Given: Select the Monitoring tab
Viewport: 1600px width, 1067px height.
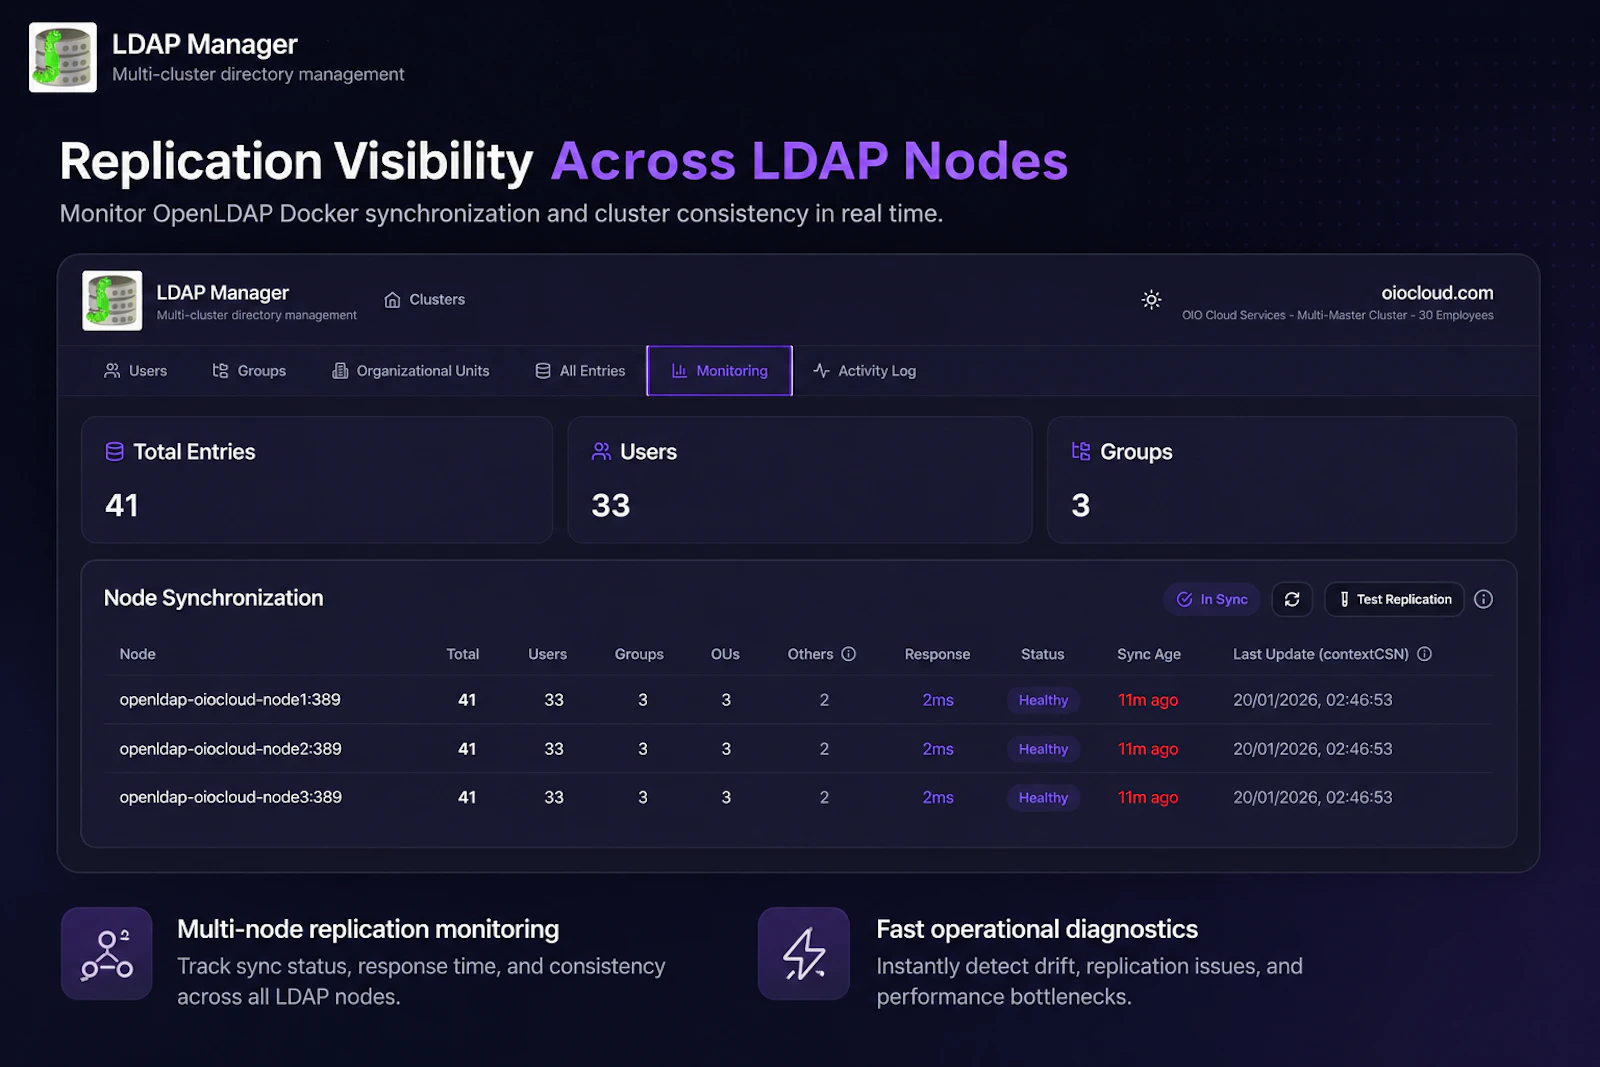Looking at the screenshot, I should (720, 371).
